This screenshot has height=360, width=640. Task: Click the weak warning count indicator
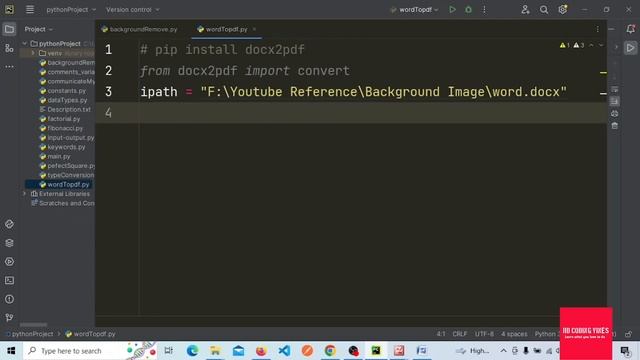point(579,45)
